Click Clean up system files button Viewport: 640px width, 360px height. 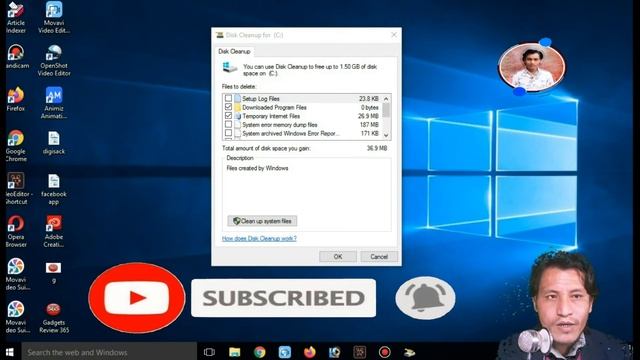[262, 221]
